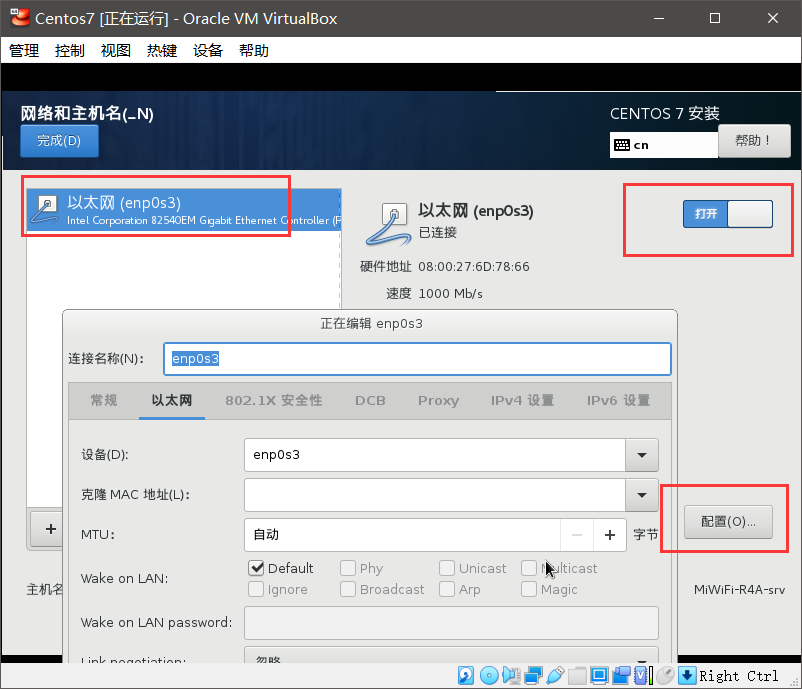Open the Link negotiation dropdown
Viewport: 802px width, 689px height.
[451, 655]
